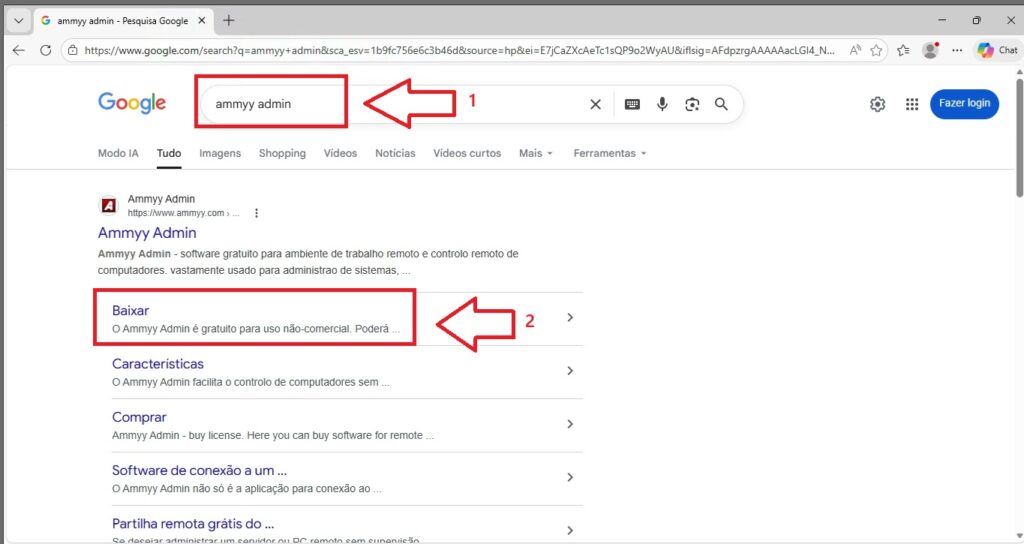The width and height of the screenshot is (1024, 544).
Task: Open the Copilot Chat button
Action: click(x=997, y=50)
